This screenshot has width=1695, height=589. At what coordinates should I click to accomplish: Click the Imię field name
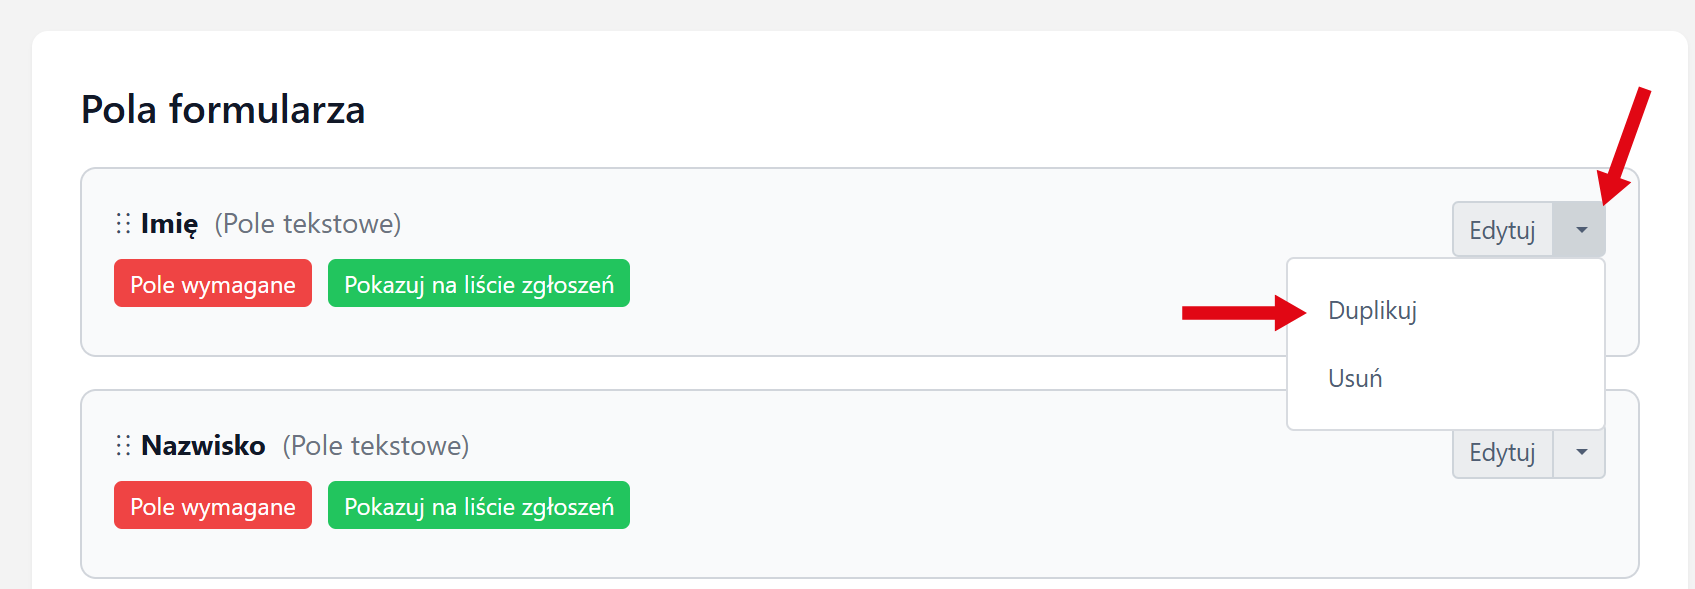pos(169,224)
